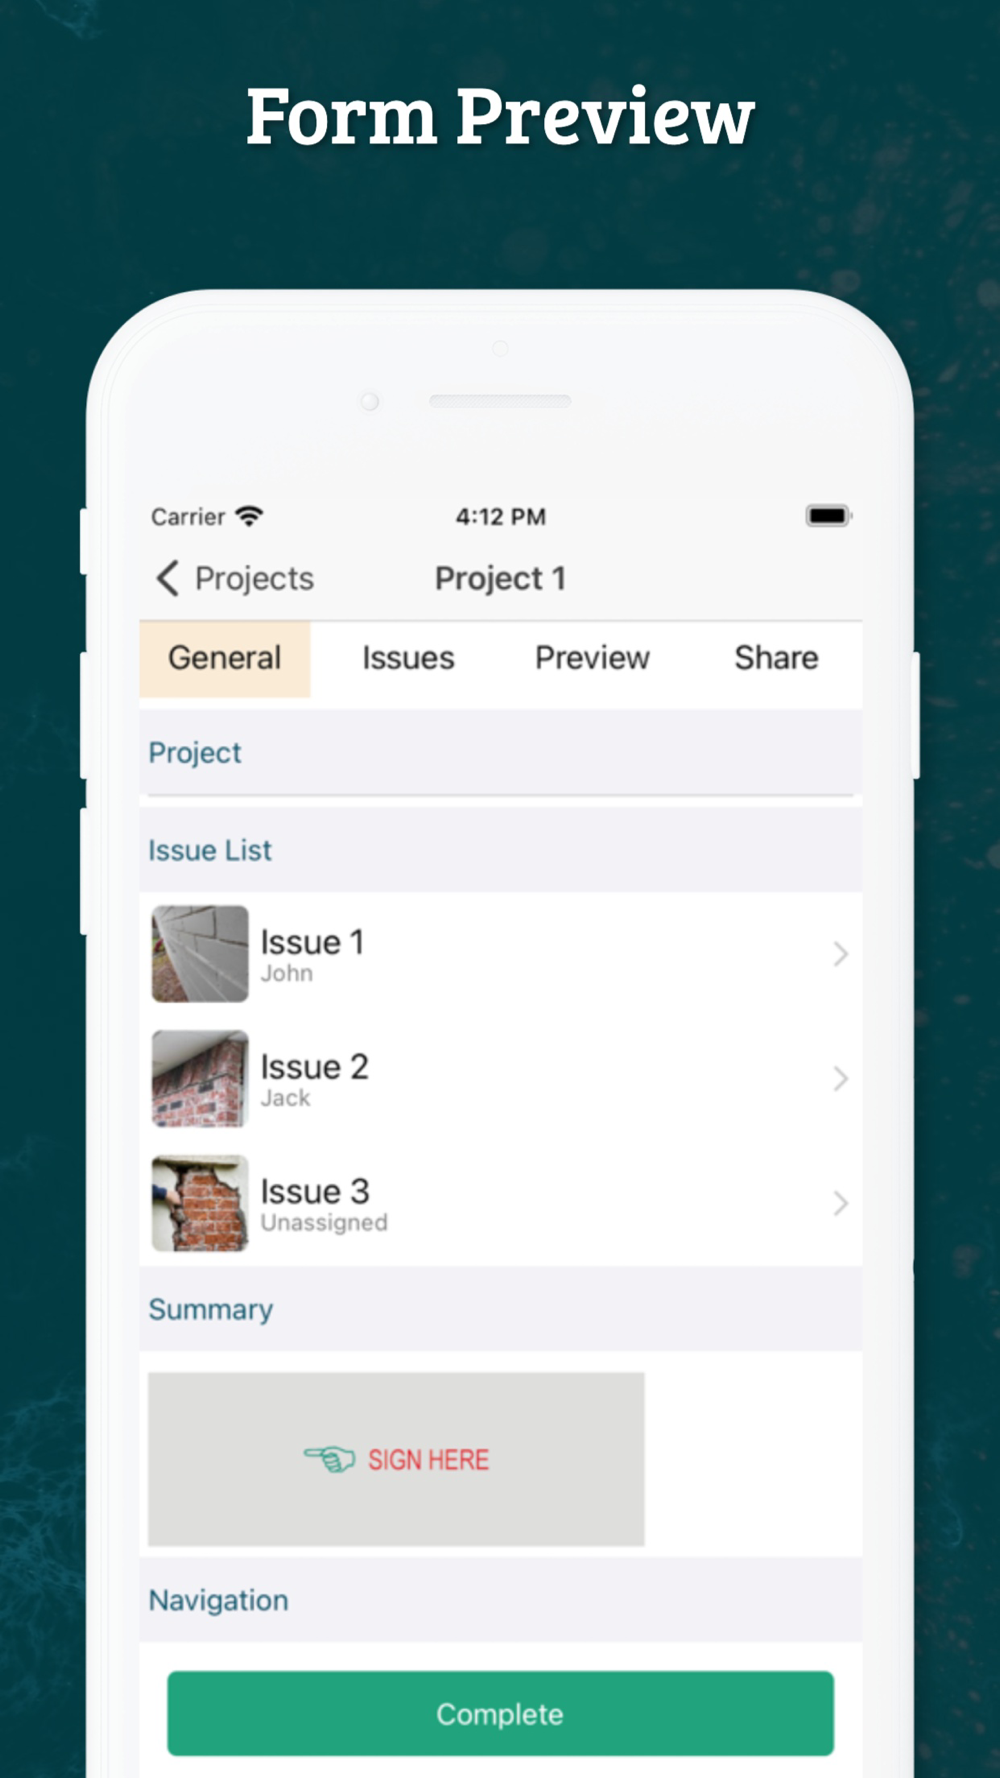Switch to the Issues tab

coord(408,658)
